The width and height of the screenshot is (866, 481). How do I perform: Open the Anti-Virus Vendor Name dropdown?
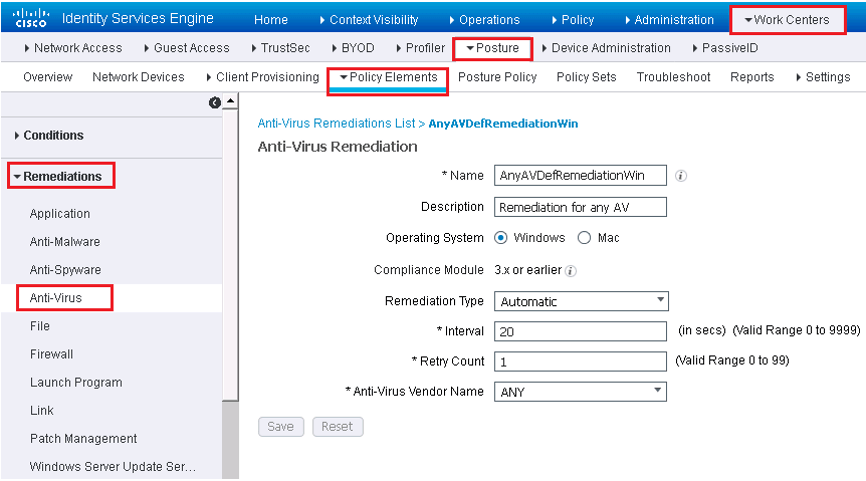click(580, 392)
